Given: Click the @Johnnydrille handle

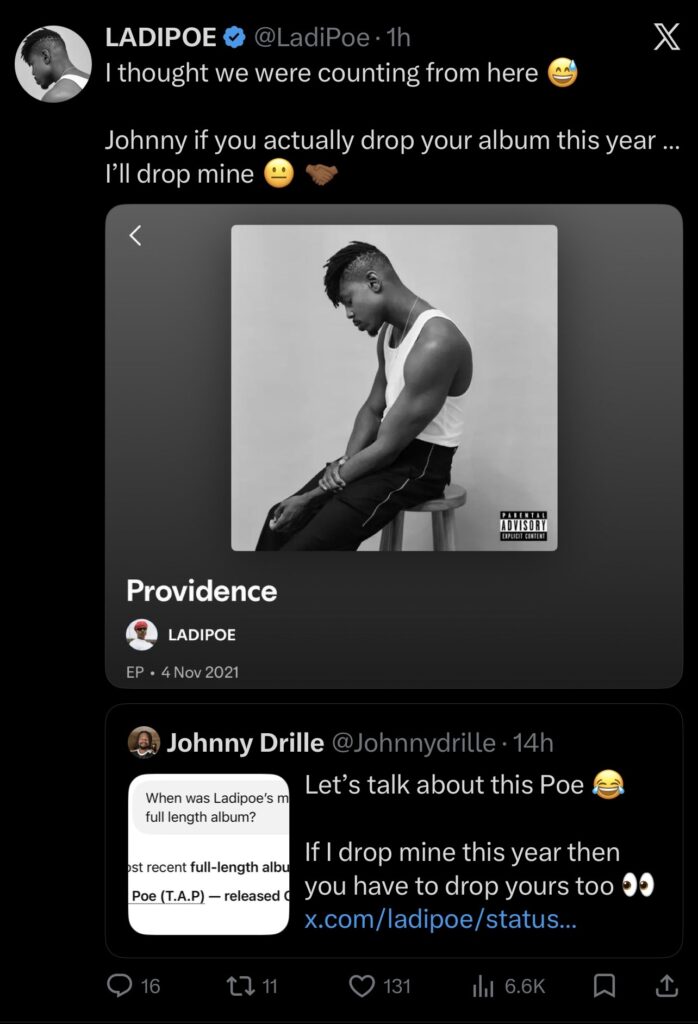Looking at the screenshot, I should 413,743.
